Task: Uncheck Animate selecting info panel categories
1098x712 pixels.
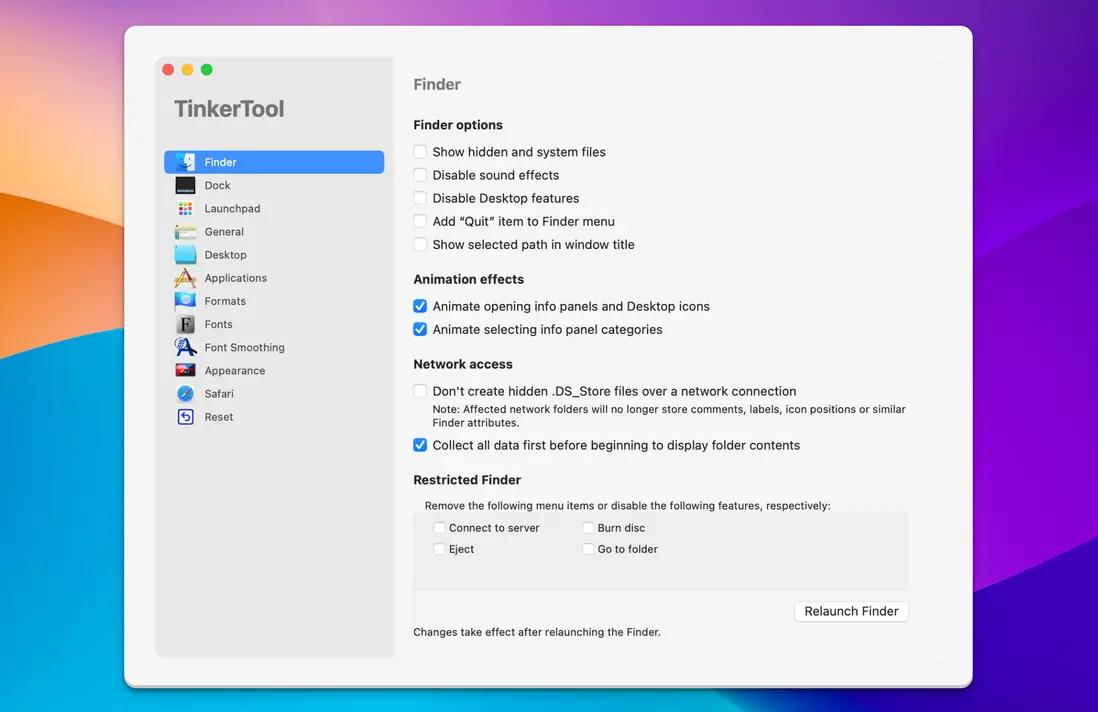Action: [x=420, y=329]
